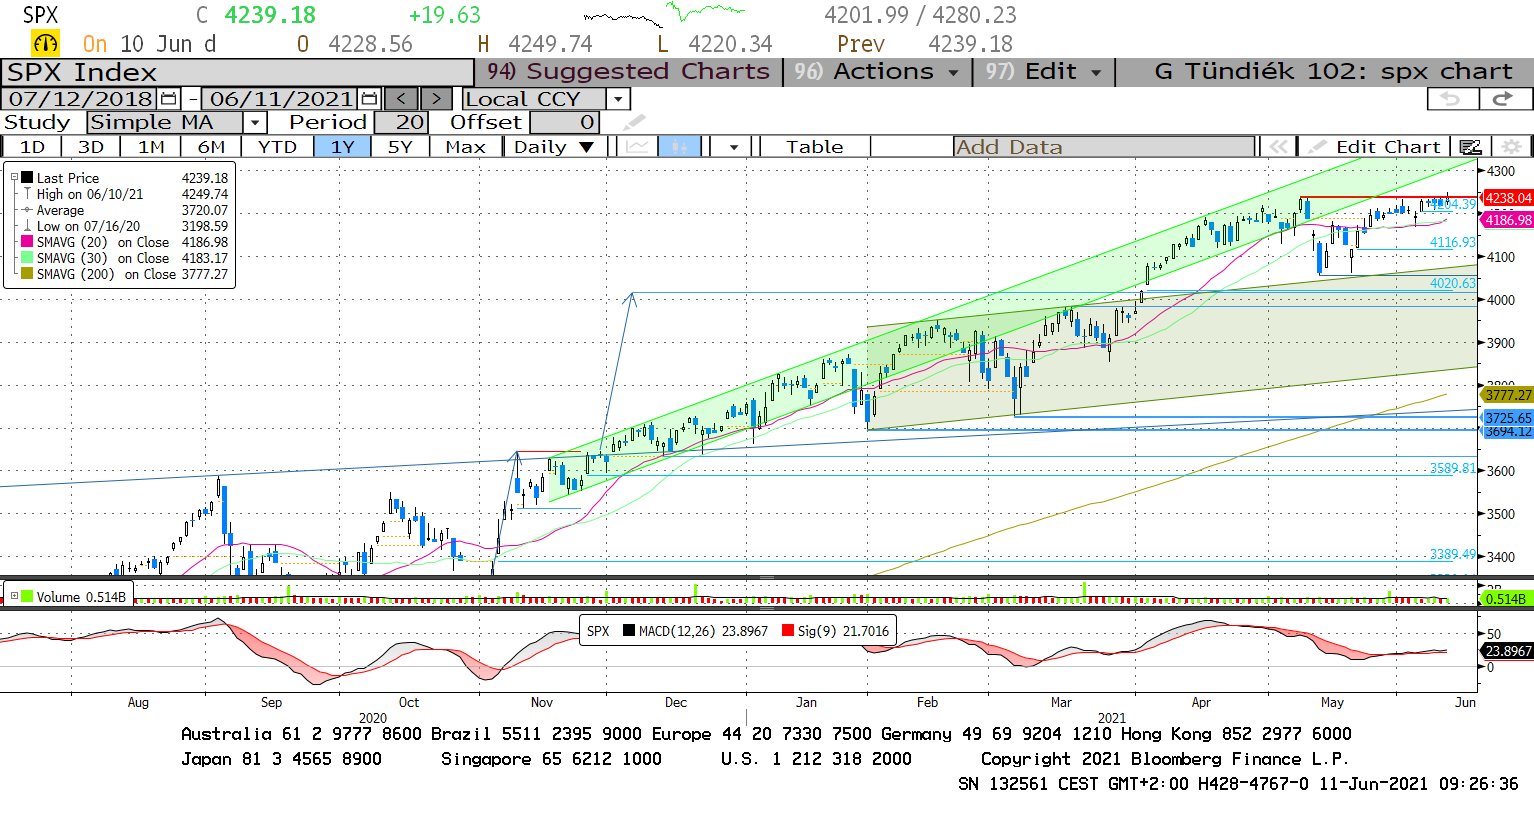The height and width of the screenshot is (813, 1534).
Task: Click the black Last Price color swatch
Action: [x=28, y=178]
